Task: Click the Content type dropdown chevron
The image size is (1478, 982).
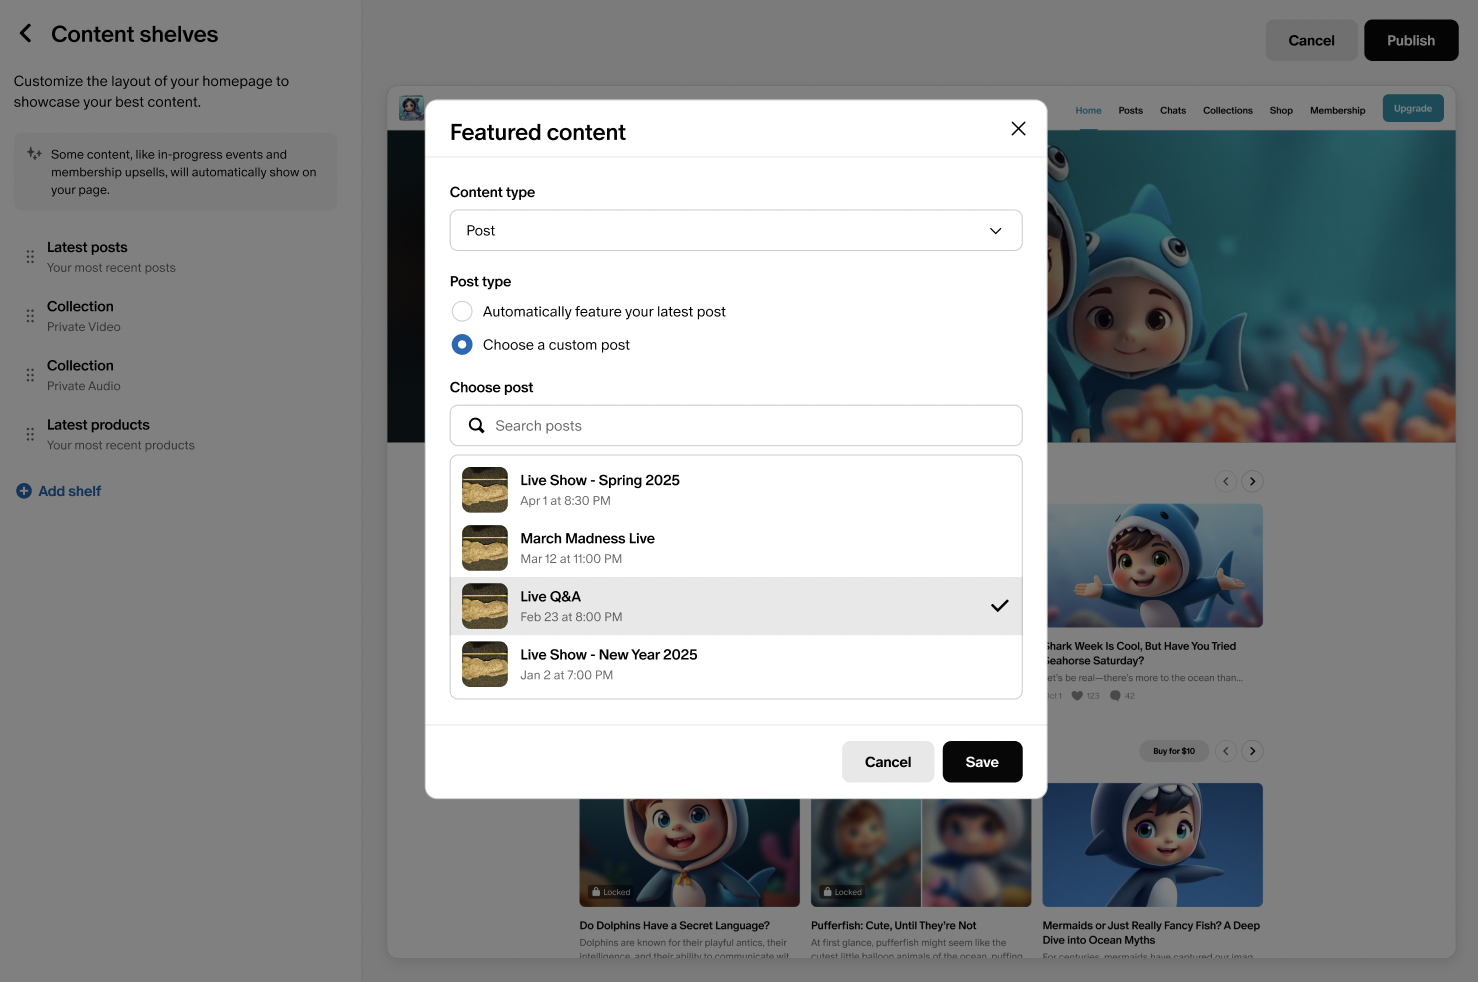Action: 996,231
